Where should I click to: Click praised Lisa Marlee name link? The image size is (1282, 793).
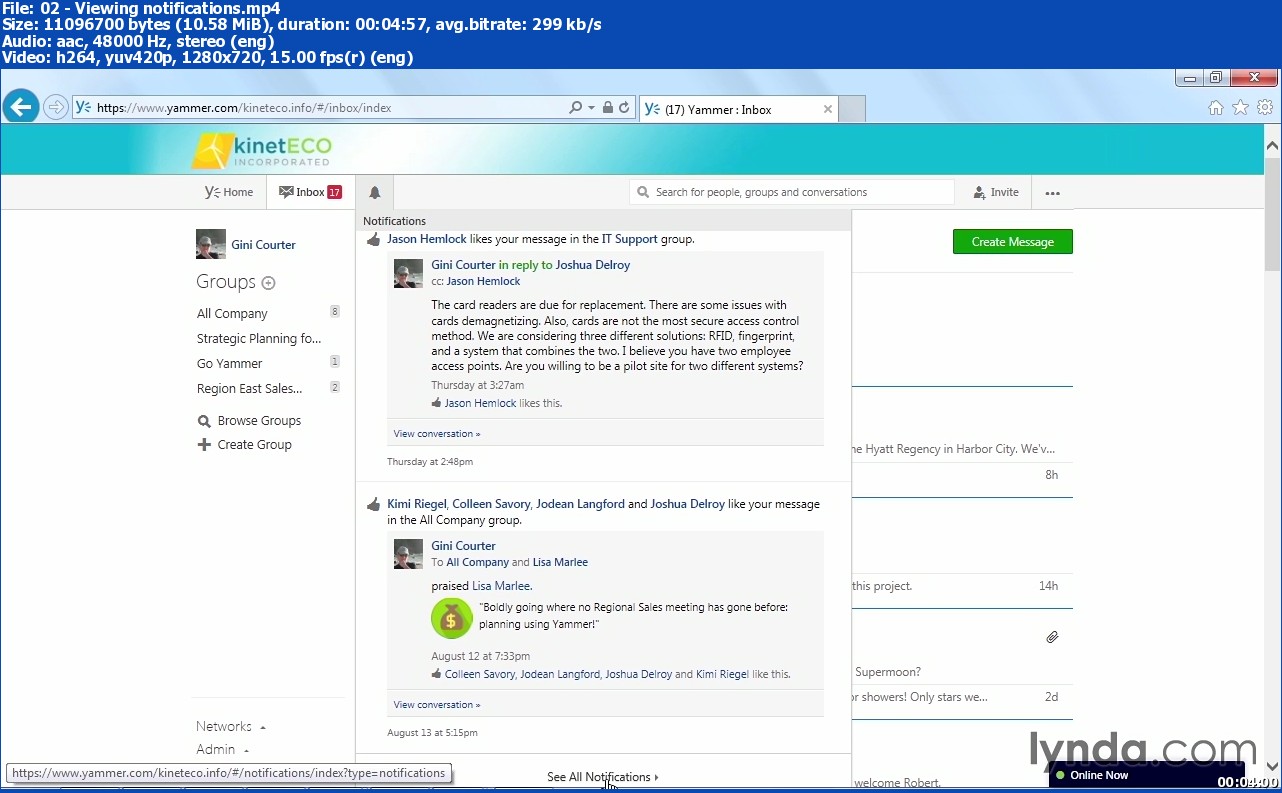coord(501,586)
